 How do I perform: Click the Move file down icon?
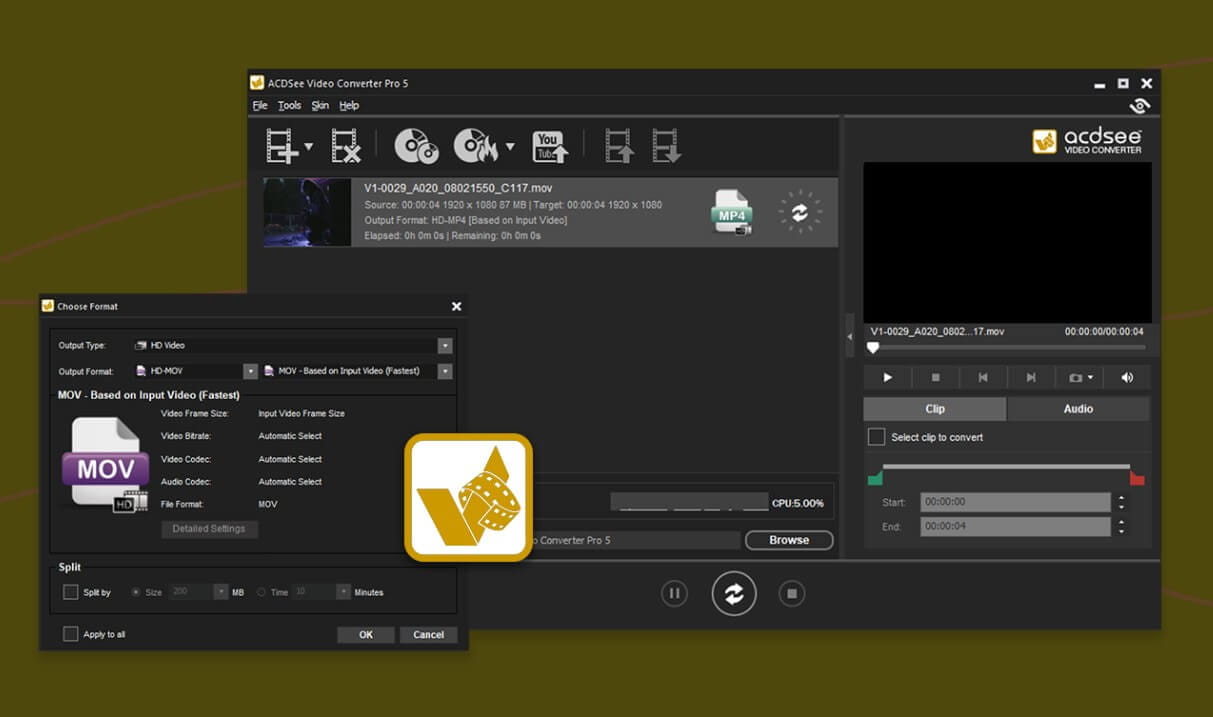click(666, 146)
